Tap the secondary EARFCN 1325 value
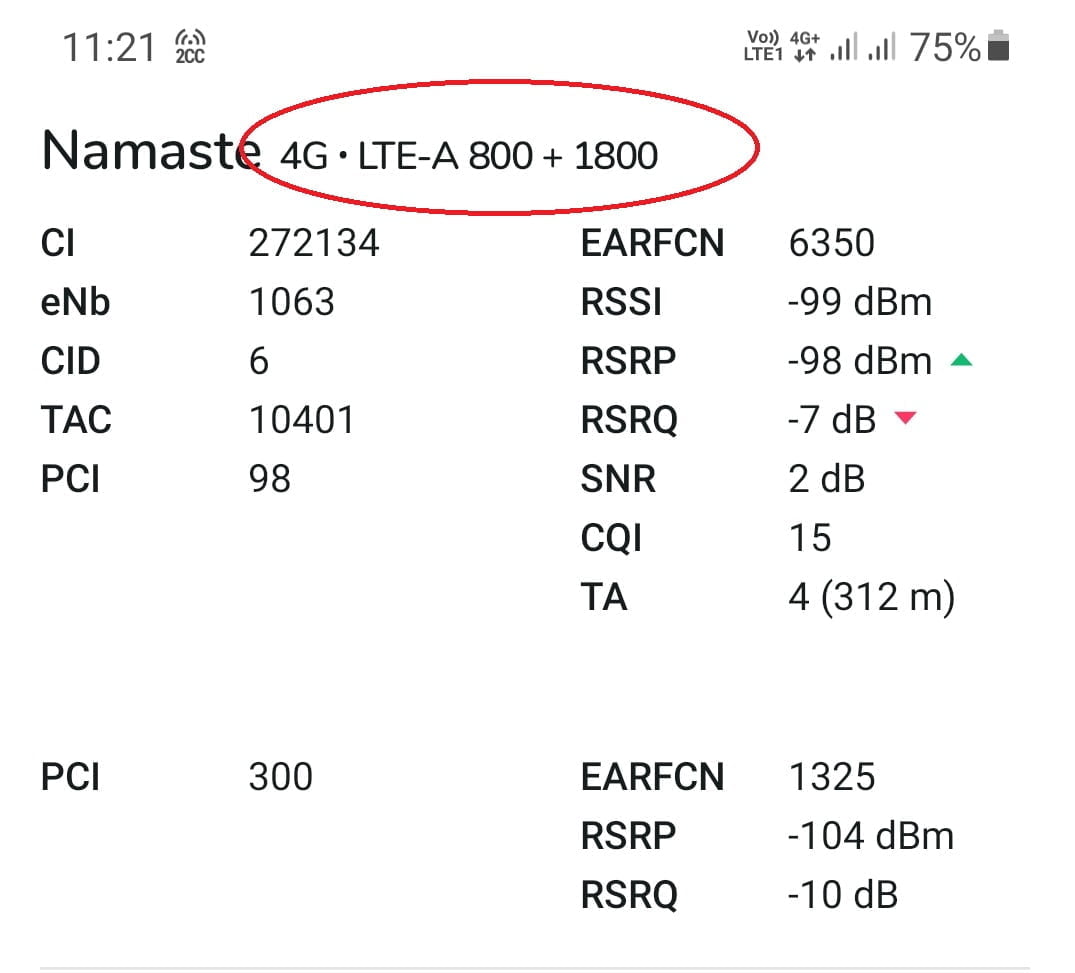The image size is (1075, 973). click(832, 777)
